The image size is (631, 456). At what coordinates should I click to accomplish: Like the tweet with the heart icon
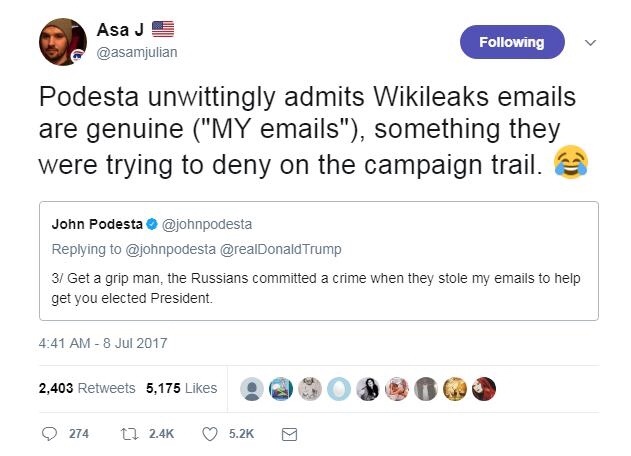(x=211, y=434)
